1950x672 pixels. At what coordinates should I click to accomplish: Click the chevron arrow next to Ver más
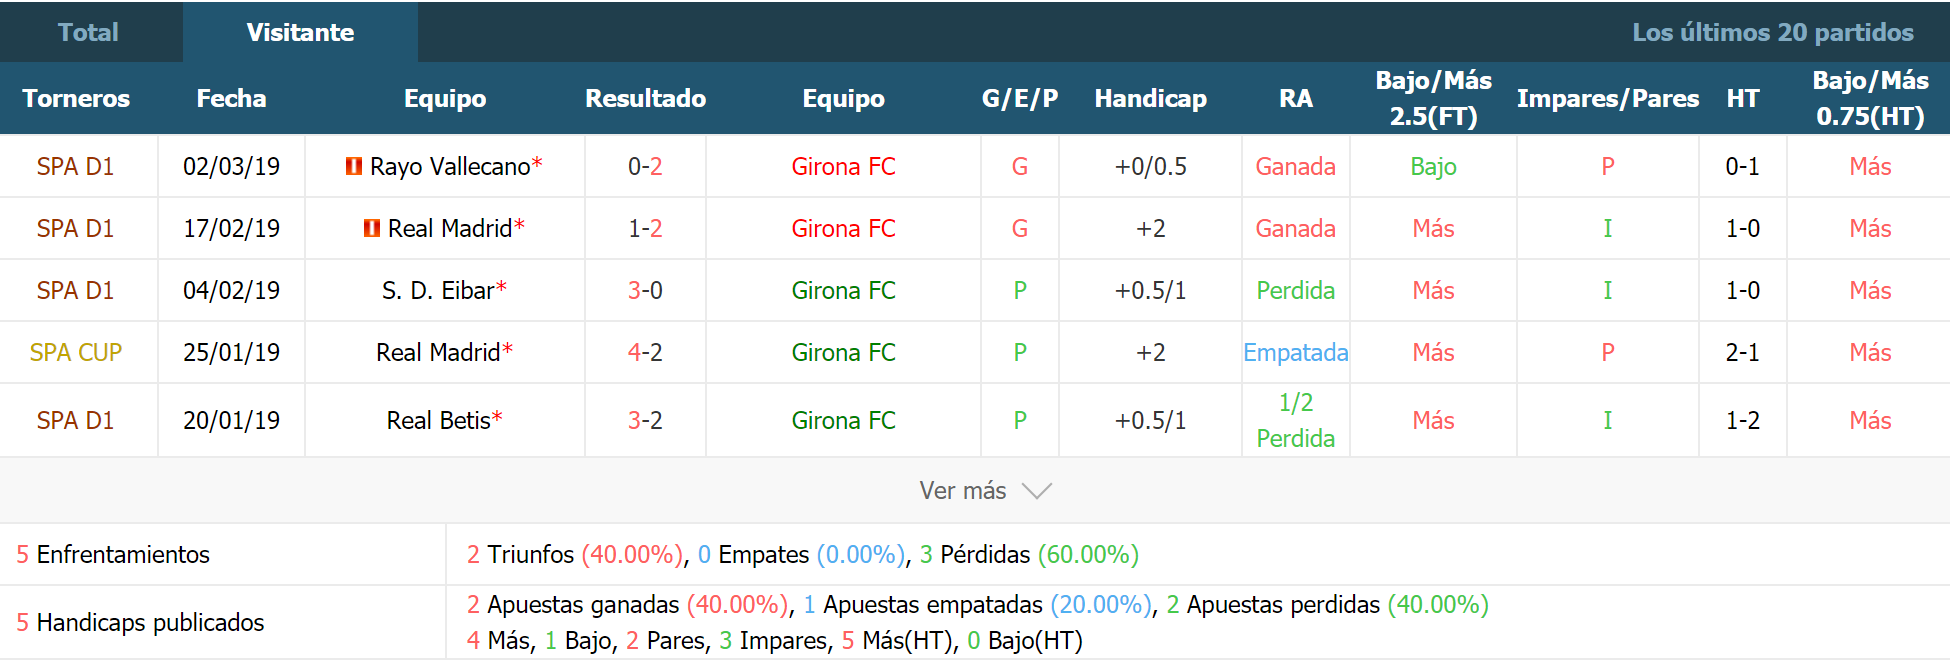click(1037, 491)
